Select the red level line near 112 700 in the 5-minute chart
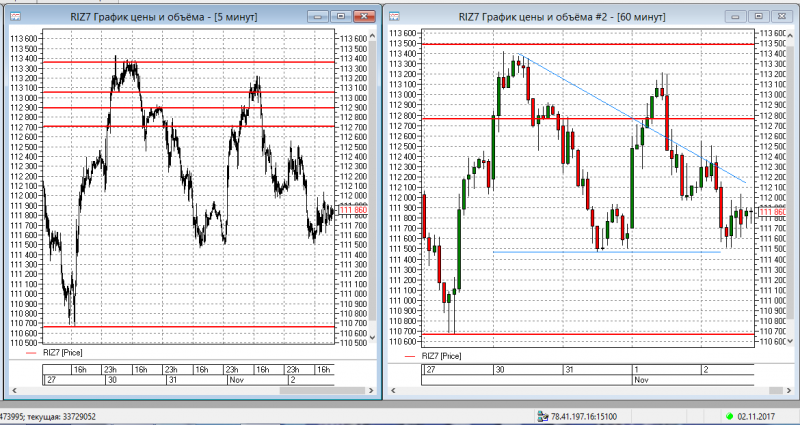Image resolution: width=800 pixels, height=425 pixels. click(x=189, y=126)
